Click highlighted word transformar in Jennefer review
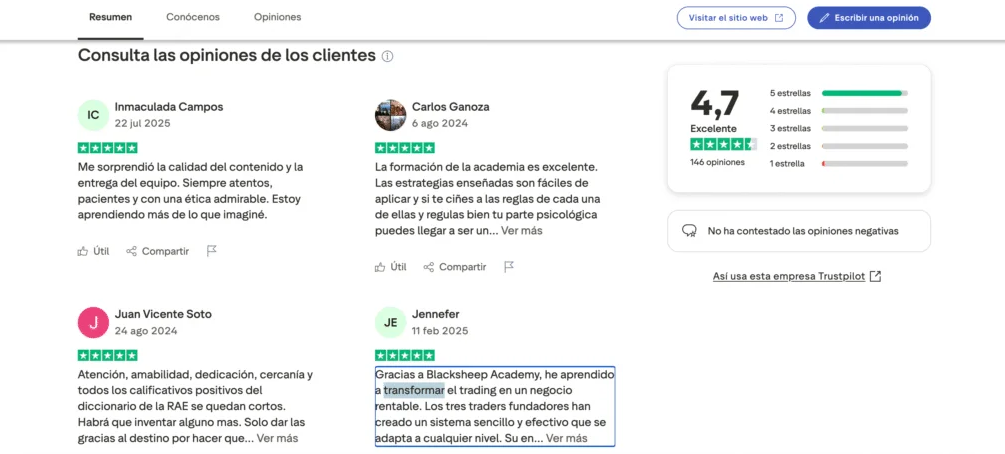The image size is (1005, 454). [414, 391]
